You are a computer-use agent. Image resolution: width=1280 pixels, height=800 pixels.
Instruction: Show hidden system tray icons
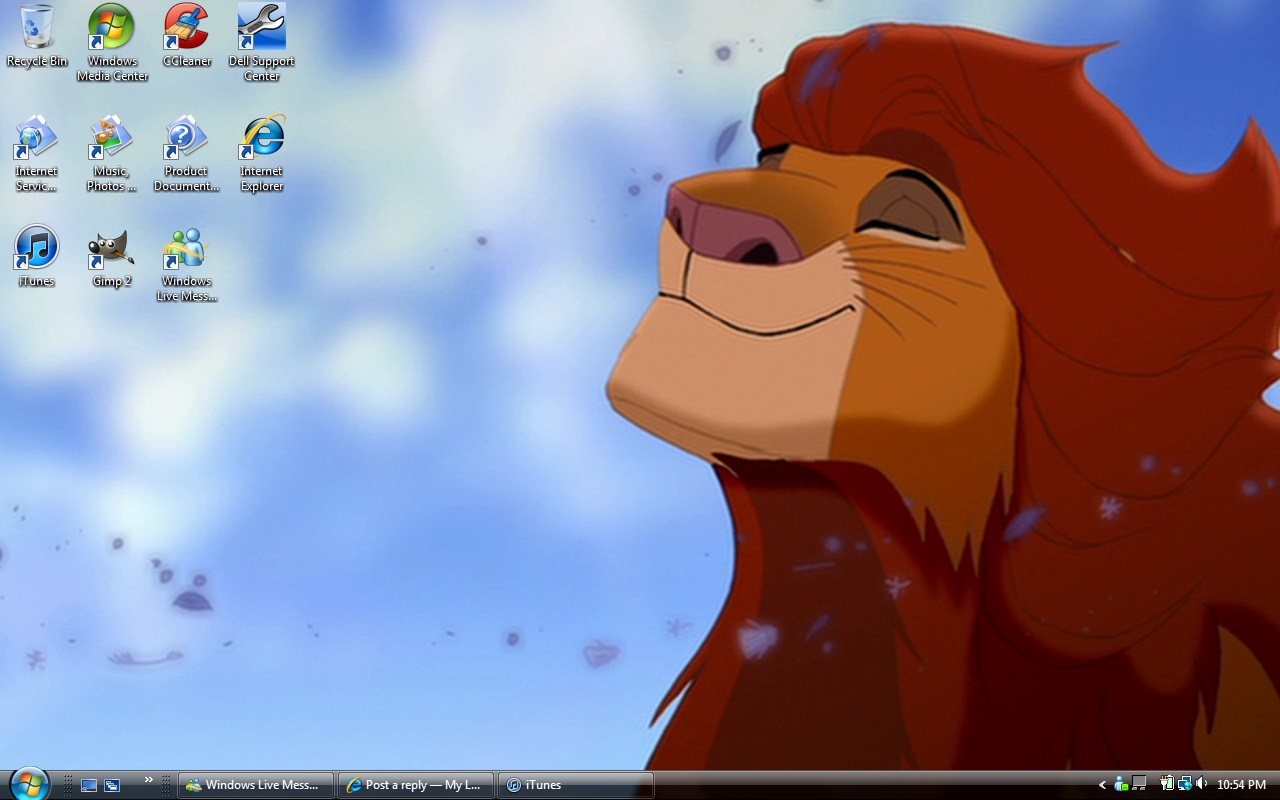(x=1102, y=785)
